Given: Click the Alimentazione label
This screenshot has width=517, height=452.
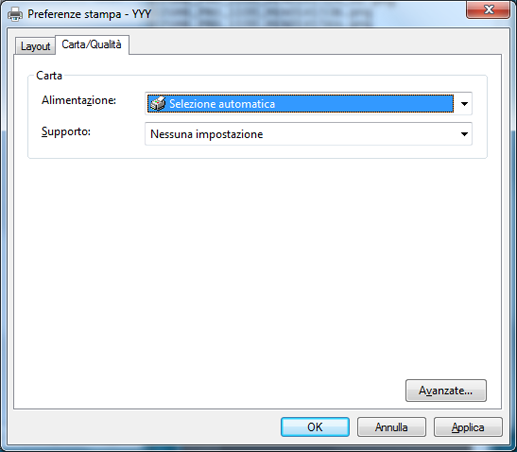Looking at the screenshot, I should click(79, 100).
